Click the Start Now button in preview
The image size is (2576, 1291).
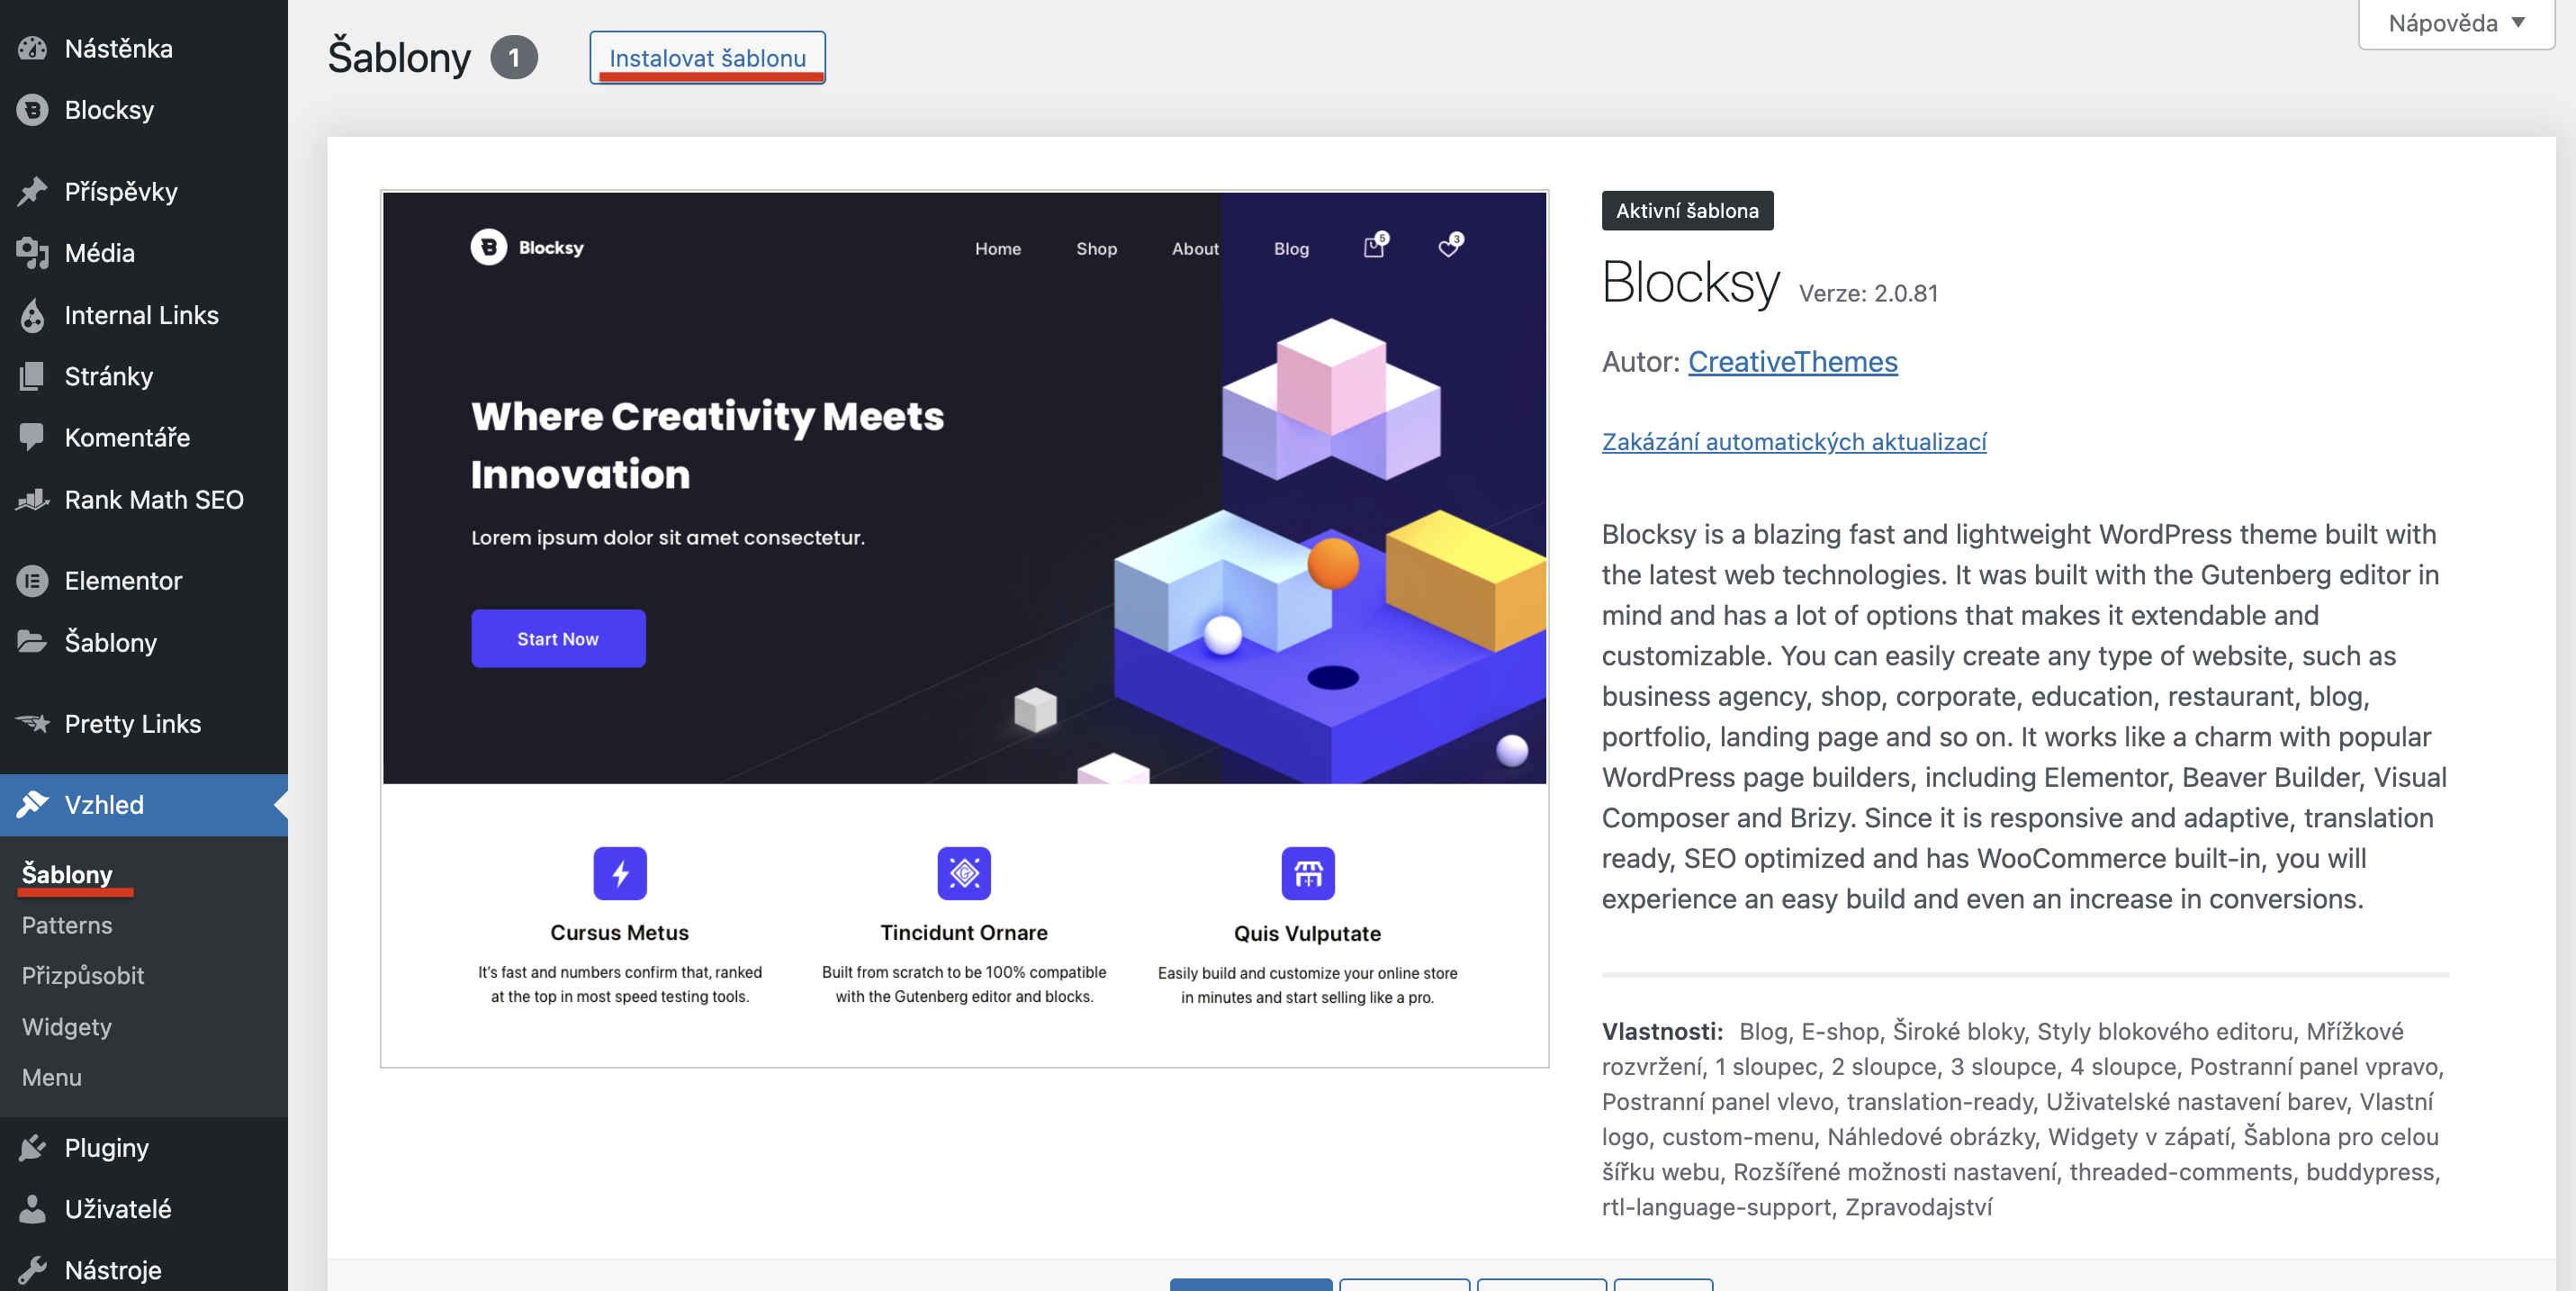[558, 638]
